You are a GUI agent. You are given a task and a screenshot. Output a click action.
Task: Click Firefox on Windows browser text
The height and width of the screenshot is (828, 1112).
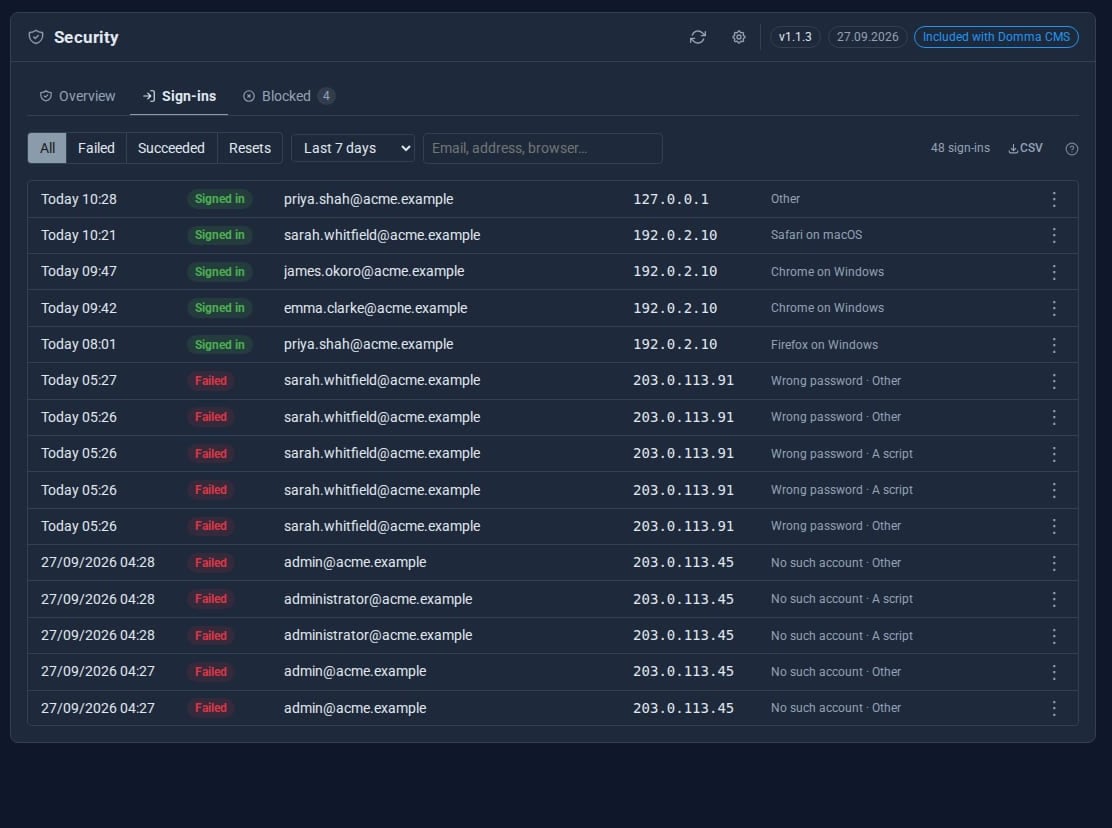click(824, 345)
